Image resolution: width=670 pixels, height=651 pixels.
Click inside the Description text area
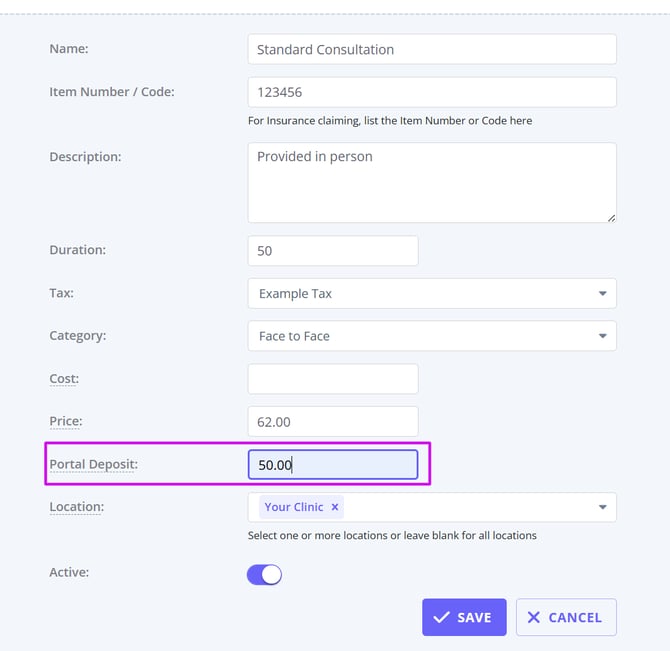431,182
